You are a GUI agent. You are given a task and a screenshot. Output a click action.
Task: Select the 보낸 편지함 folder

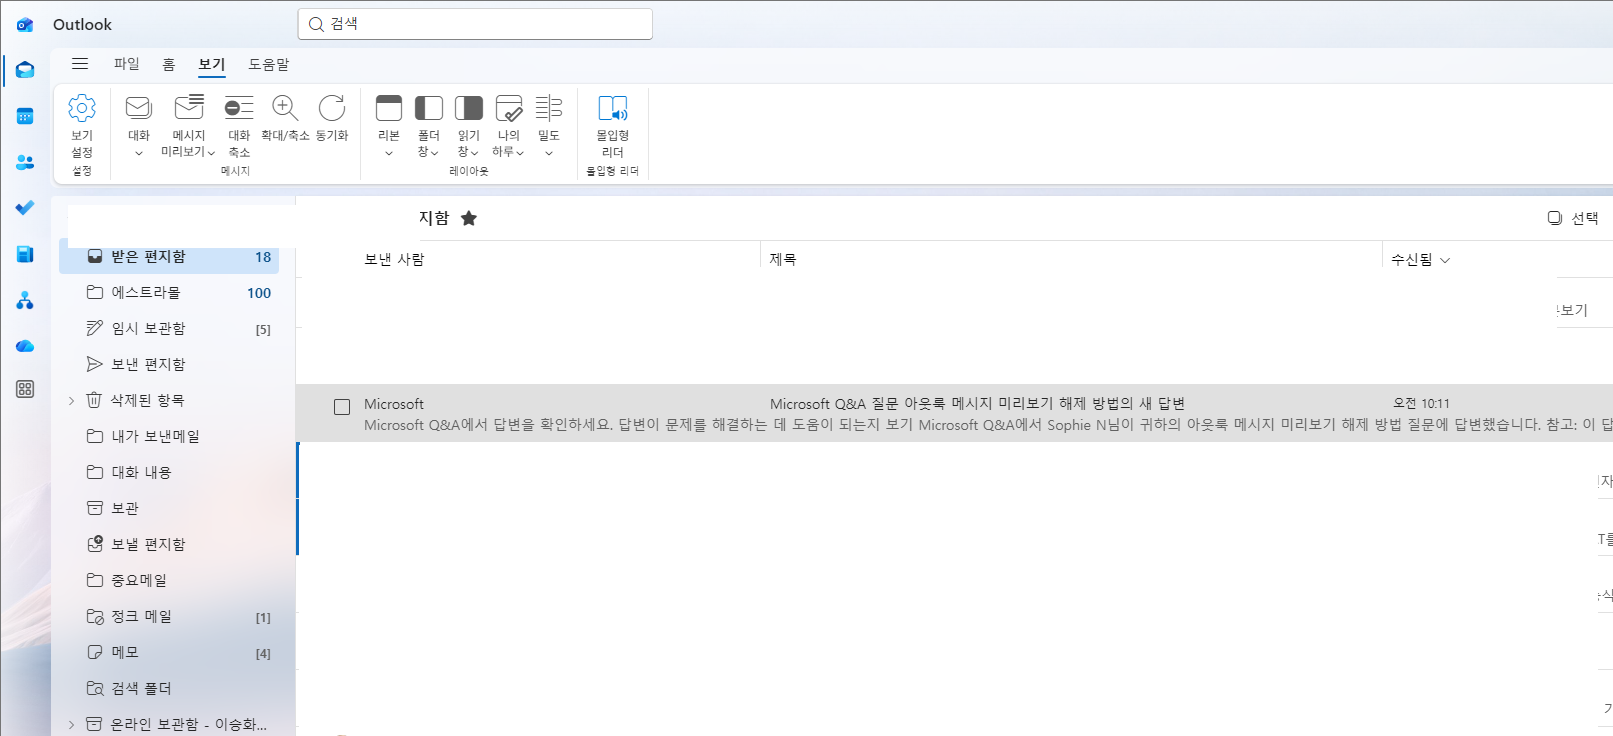point(169,365)
